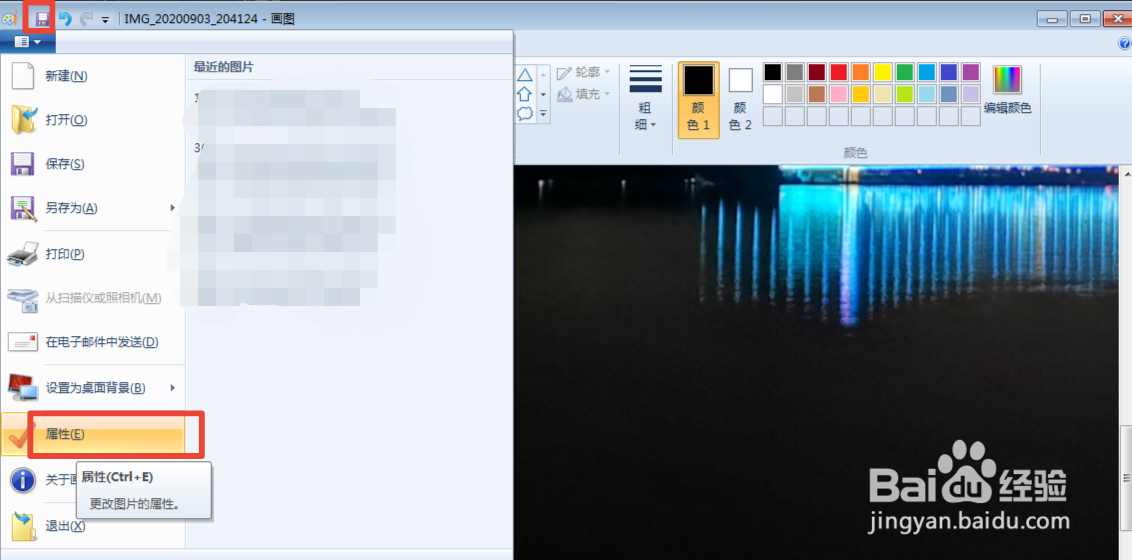
Task: Click 从扫描仪或照相机(M) menu entry
Action: click(92, 298)
